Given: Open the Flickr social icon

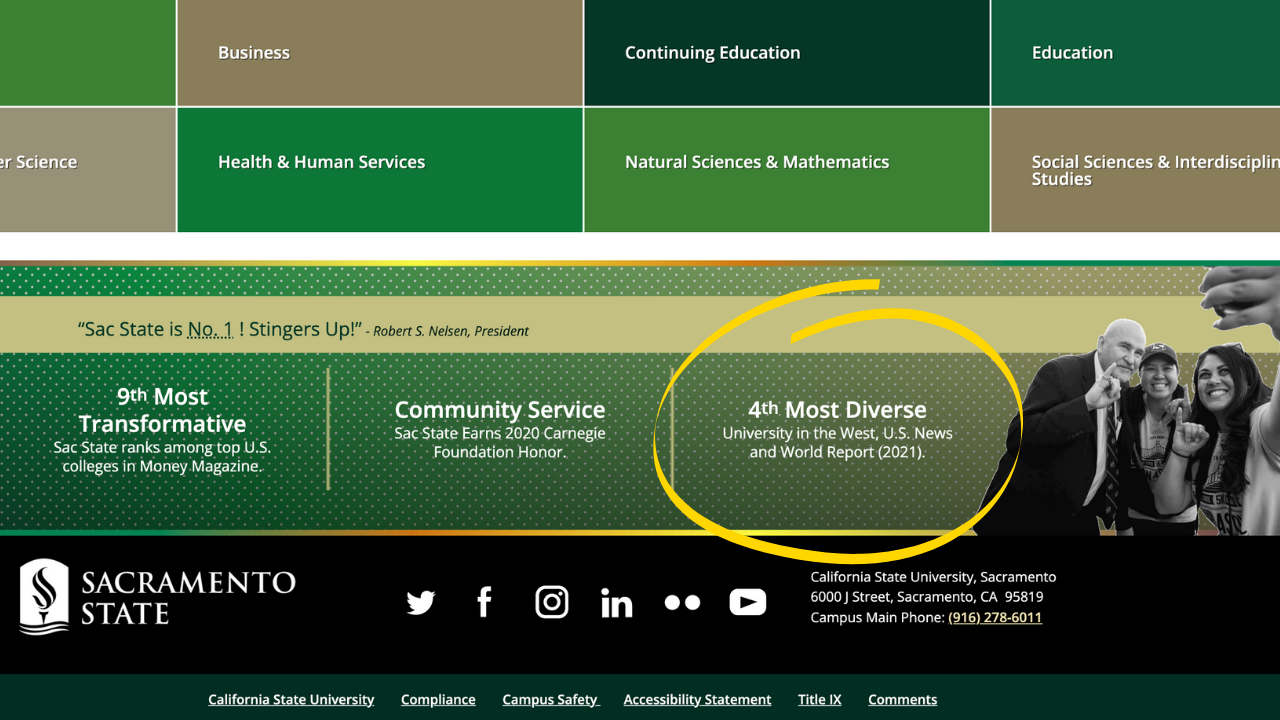Looking at the screenshot, I should click(682, 602).
